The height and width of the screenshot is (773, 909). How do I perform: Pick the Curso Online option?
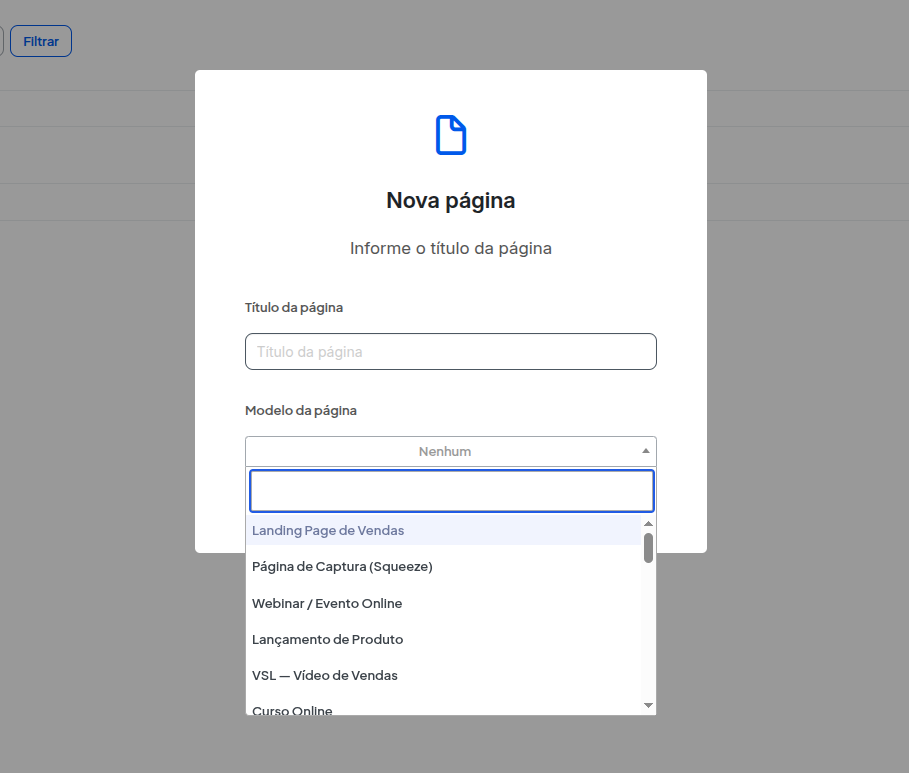(x=443, y=709)
